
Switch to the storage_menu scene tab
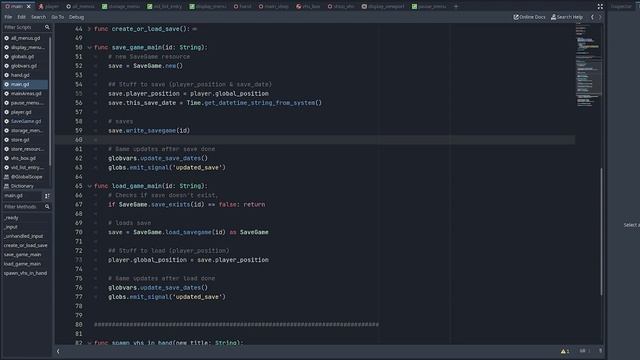[121, 7]
